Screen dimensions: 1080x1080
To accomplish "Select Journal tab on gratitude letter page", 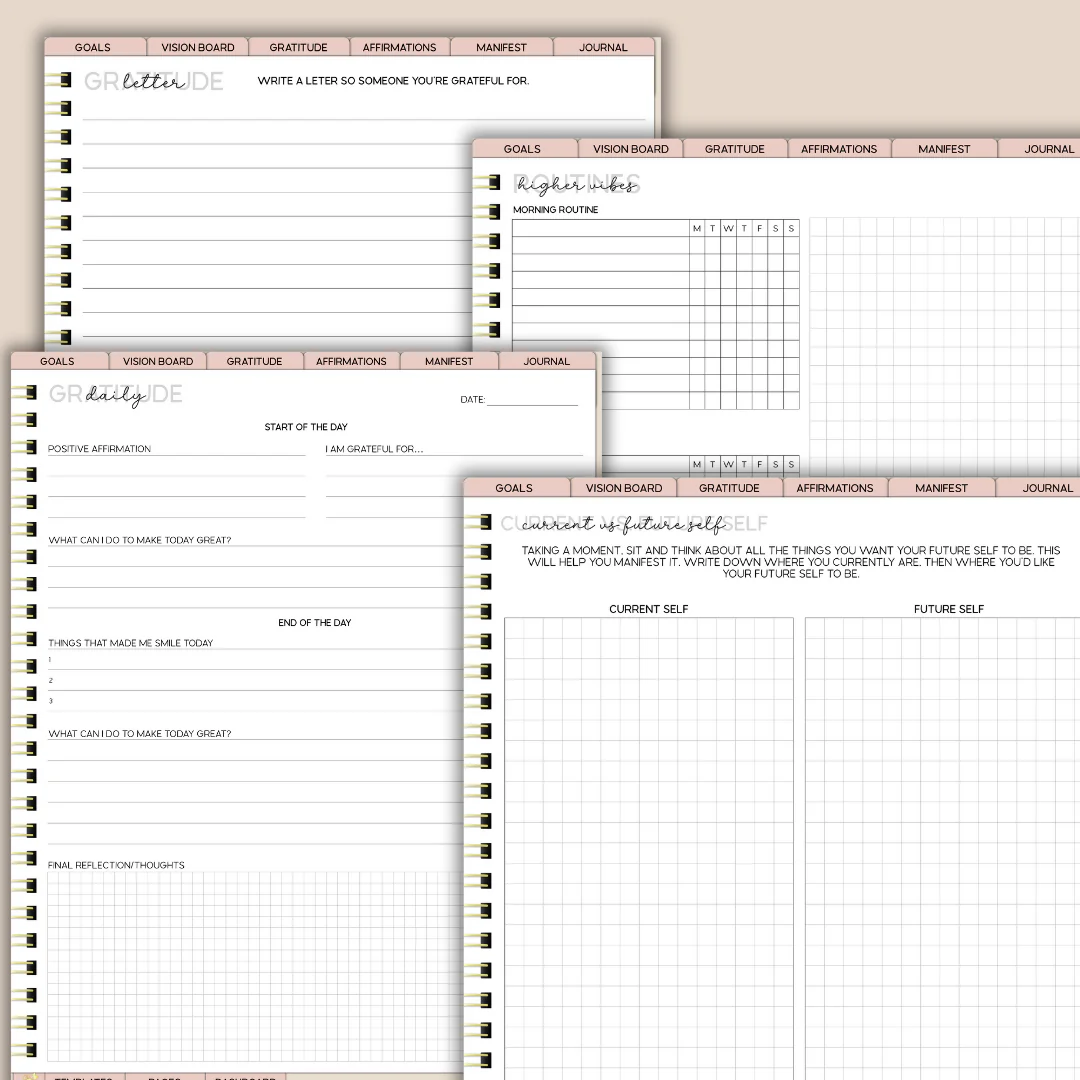I will point(603,47).
